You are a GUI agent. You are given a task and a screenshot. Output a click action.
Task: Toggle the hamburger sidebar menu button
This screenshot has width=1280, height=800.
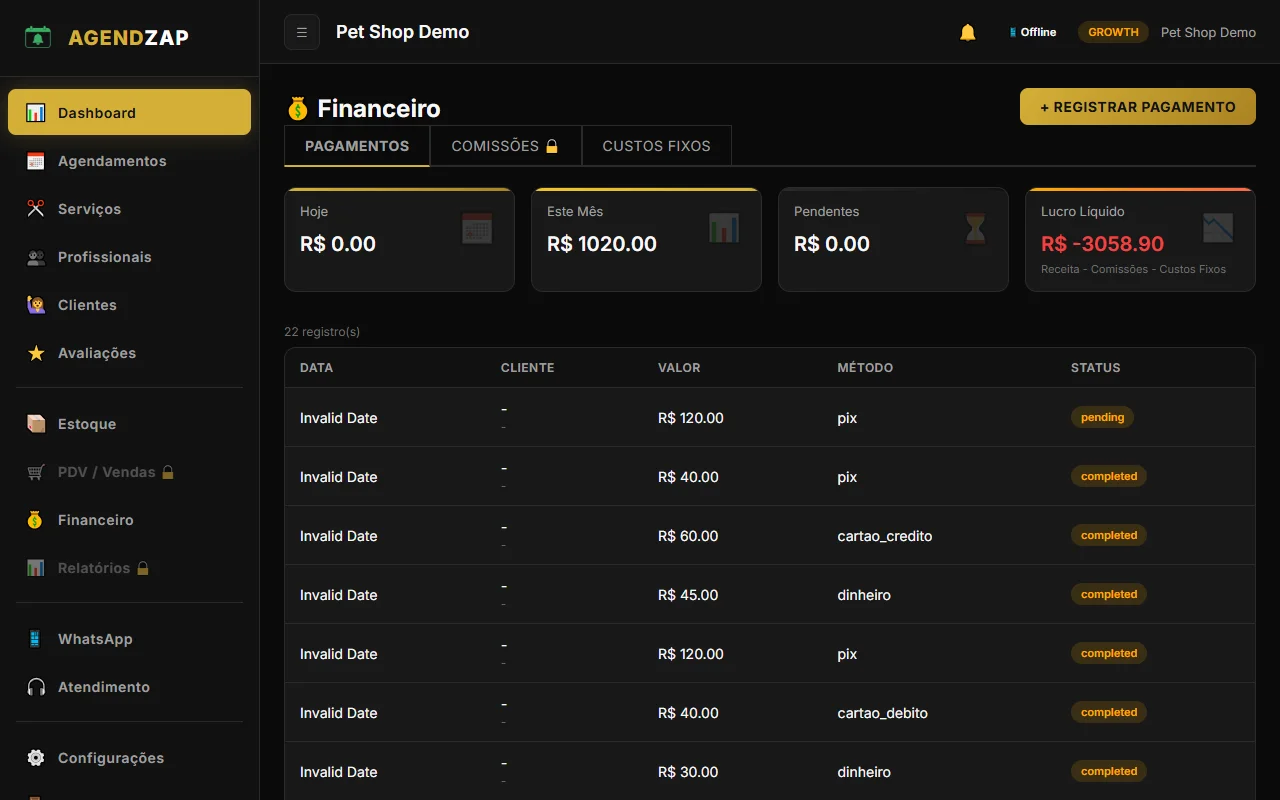point(302,32)
